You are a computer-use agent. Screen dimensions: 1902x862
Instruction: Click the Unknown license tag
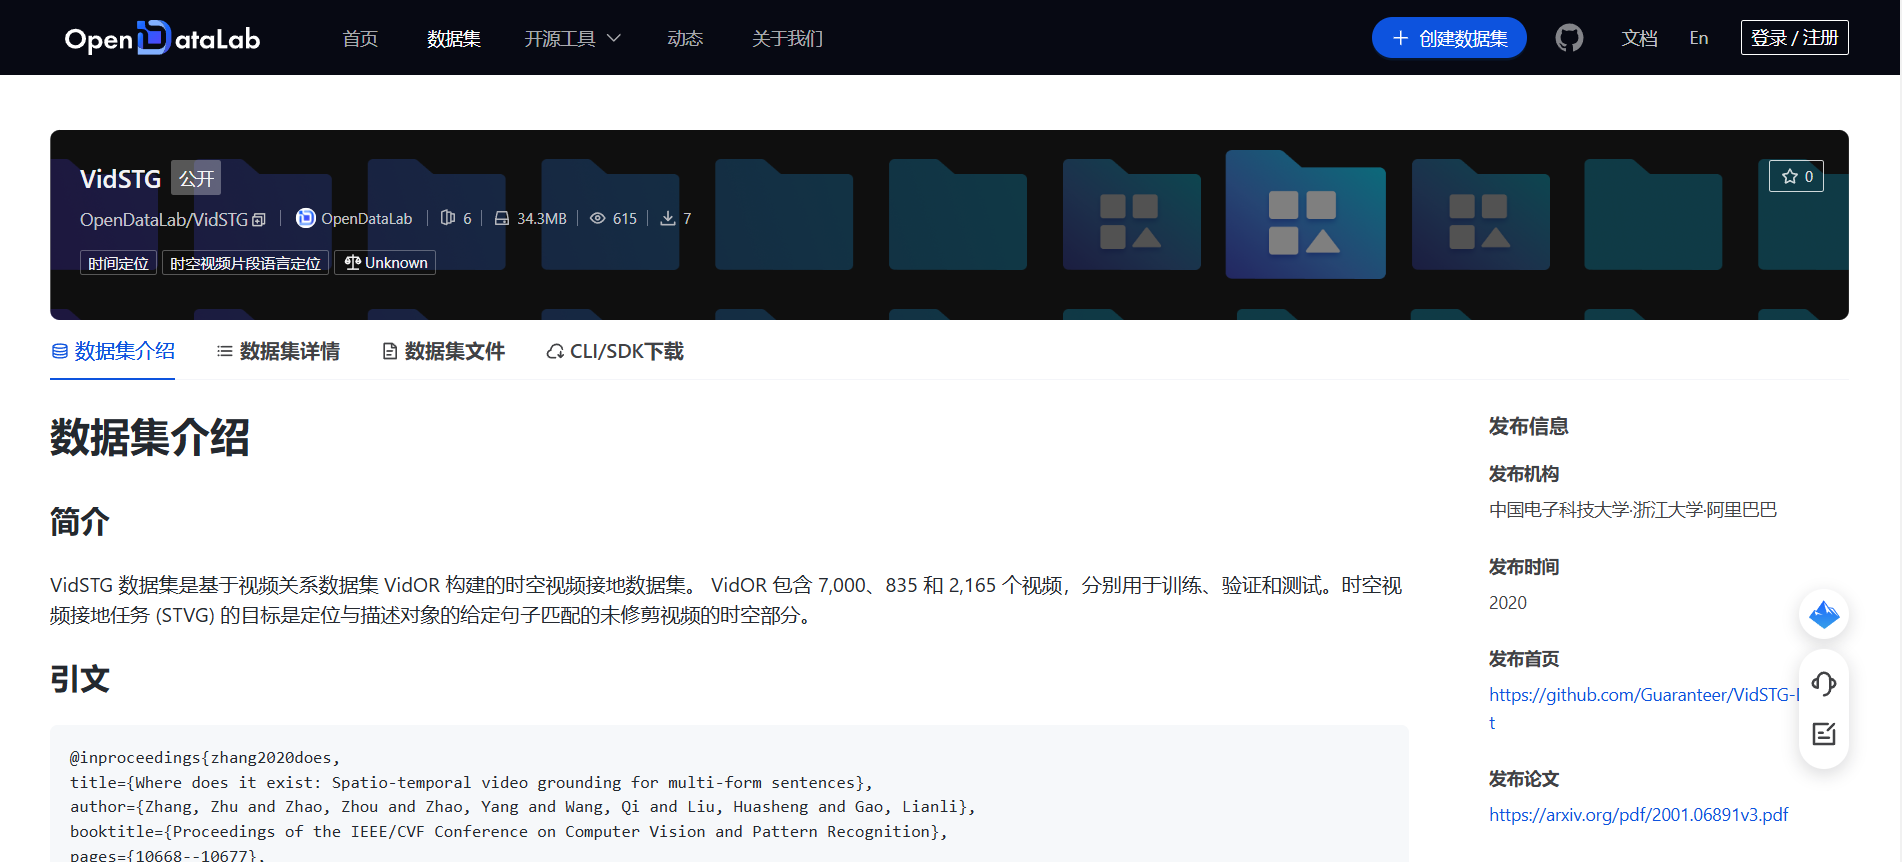pos(385,263)
